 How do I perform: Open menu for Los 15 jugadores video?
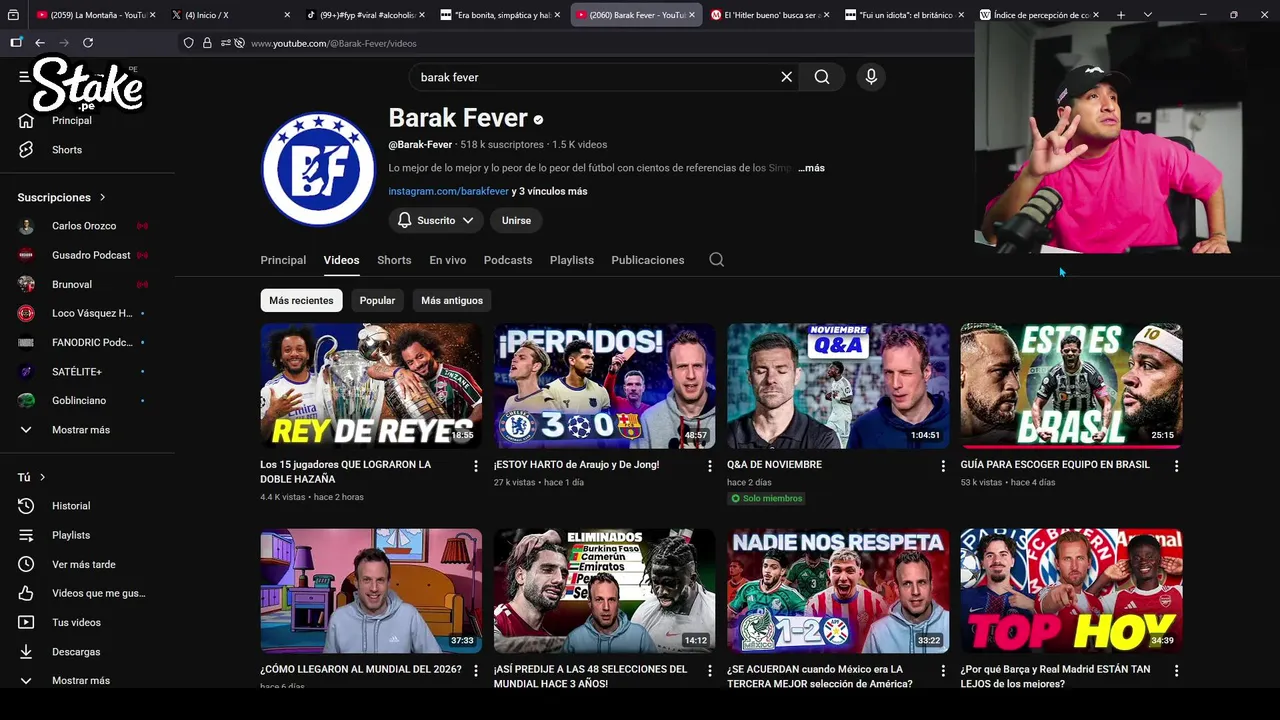[476, 466]
